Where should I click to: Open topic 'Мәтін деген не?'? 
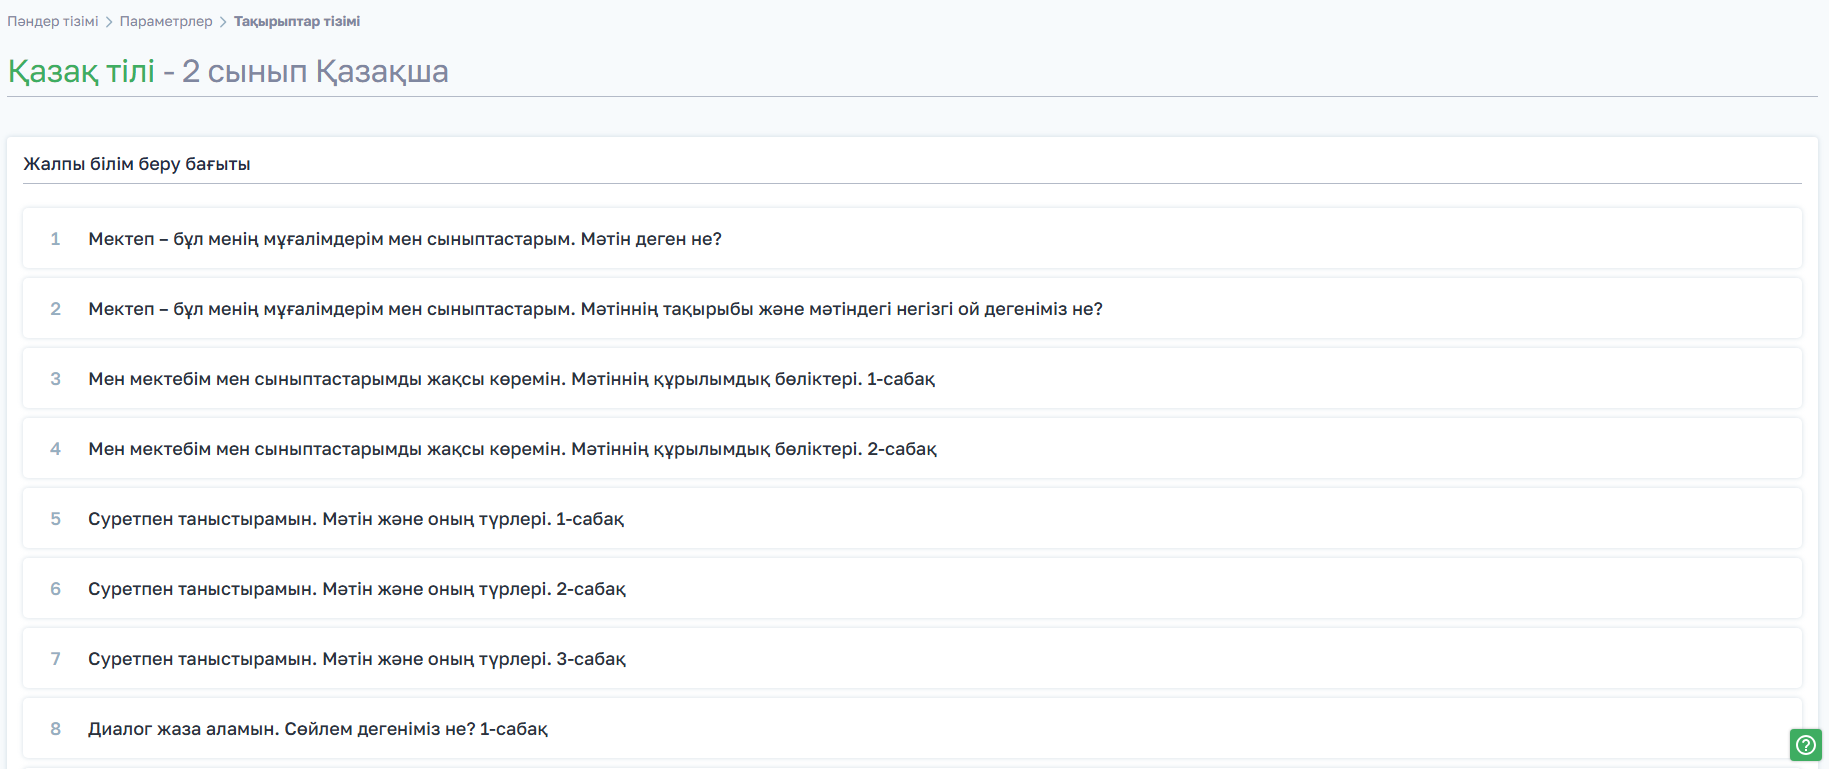pos(405,239)
